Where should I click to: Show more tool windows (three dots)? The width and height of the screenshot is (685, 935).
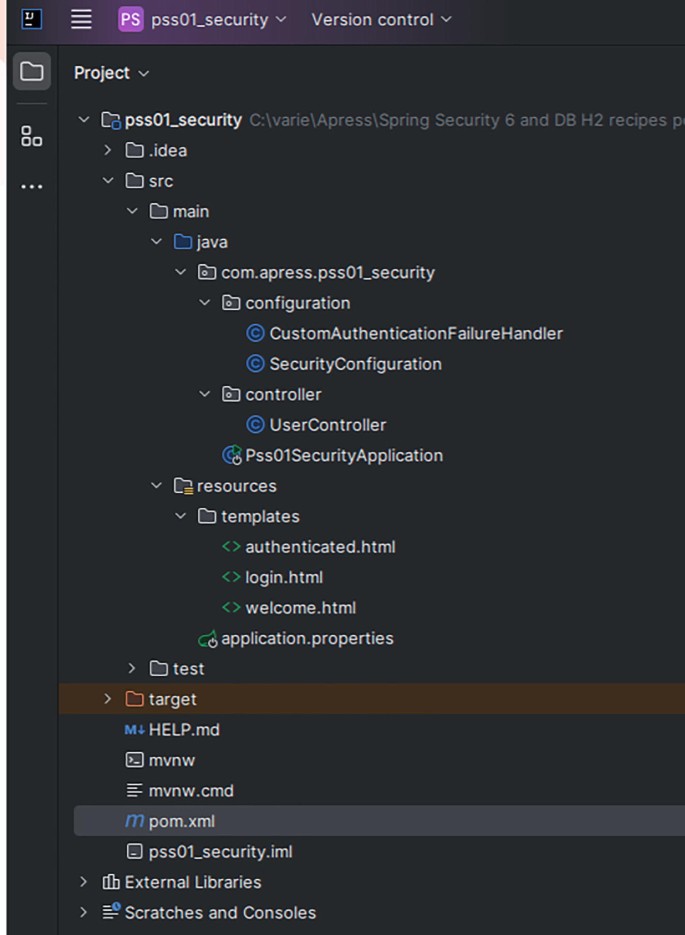[32, 187]
